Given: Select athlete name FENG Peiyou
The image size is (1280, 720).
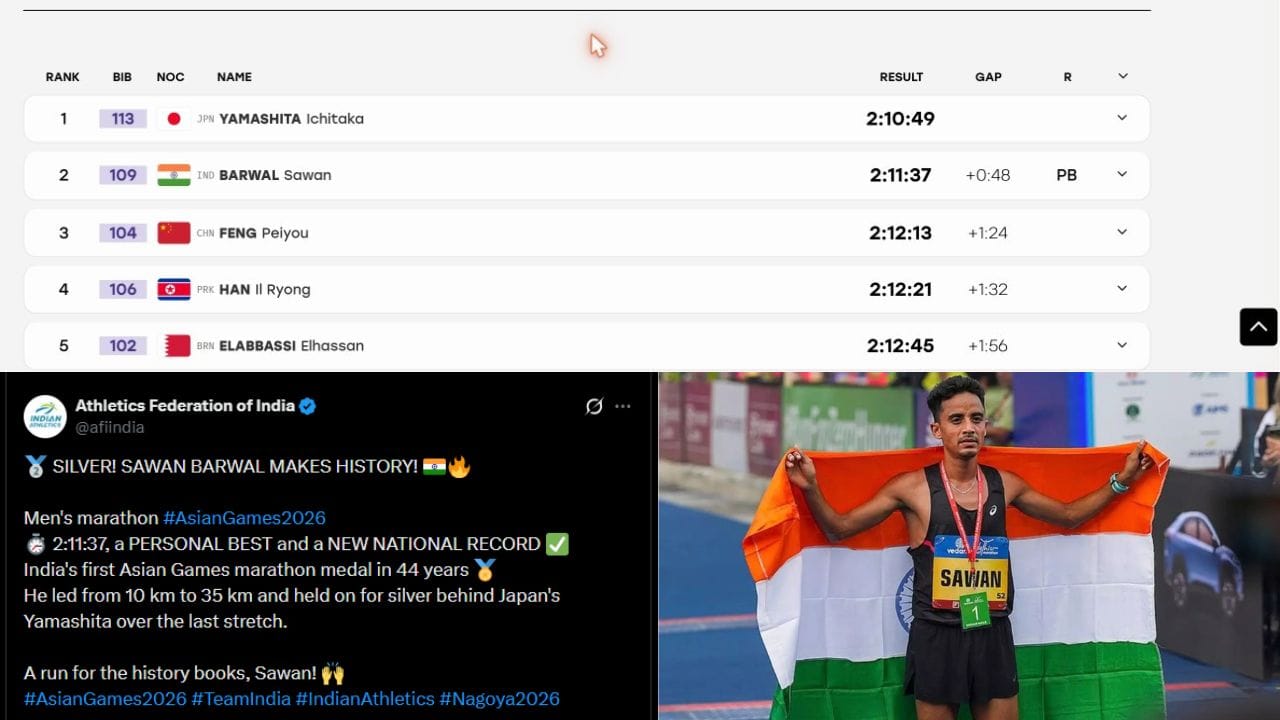Looking at the screenshot, I should pos(264,233).
